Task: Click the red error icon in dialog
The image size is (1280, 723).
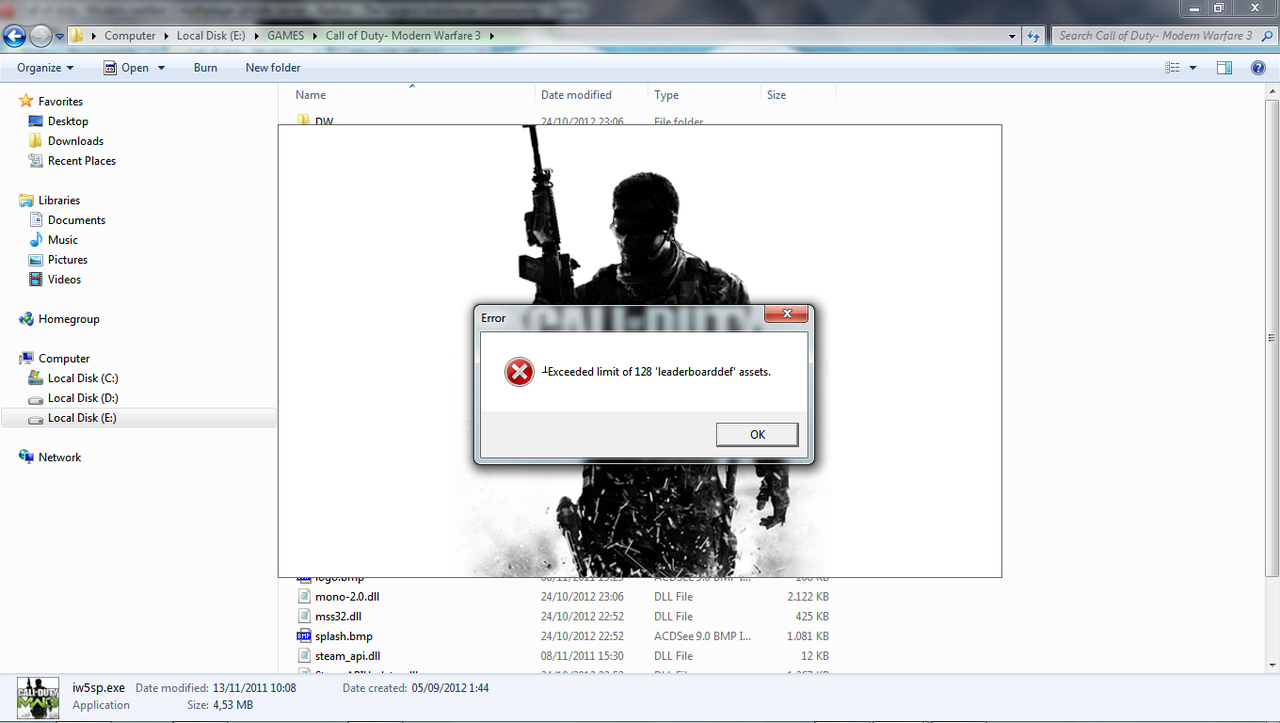Action: 519,372
